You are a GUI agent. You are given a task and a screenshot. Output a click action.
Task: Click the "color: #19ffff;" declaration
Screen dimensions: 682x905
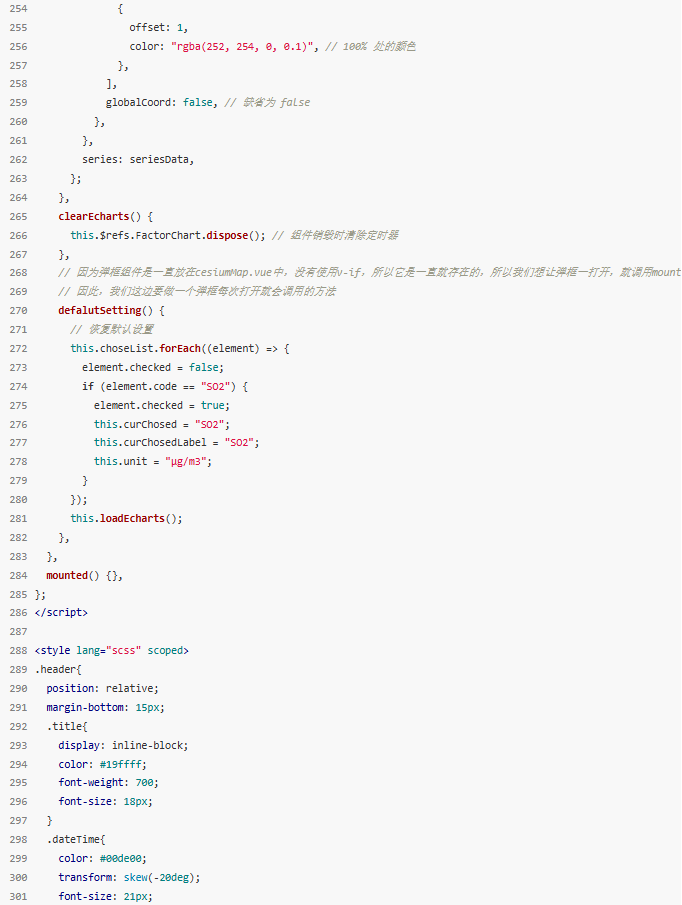[103, 765]
